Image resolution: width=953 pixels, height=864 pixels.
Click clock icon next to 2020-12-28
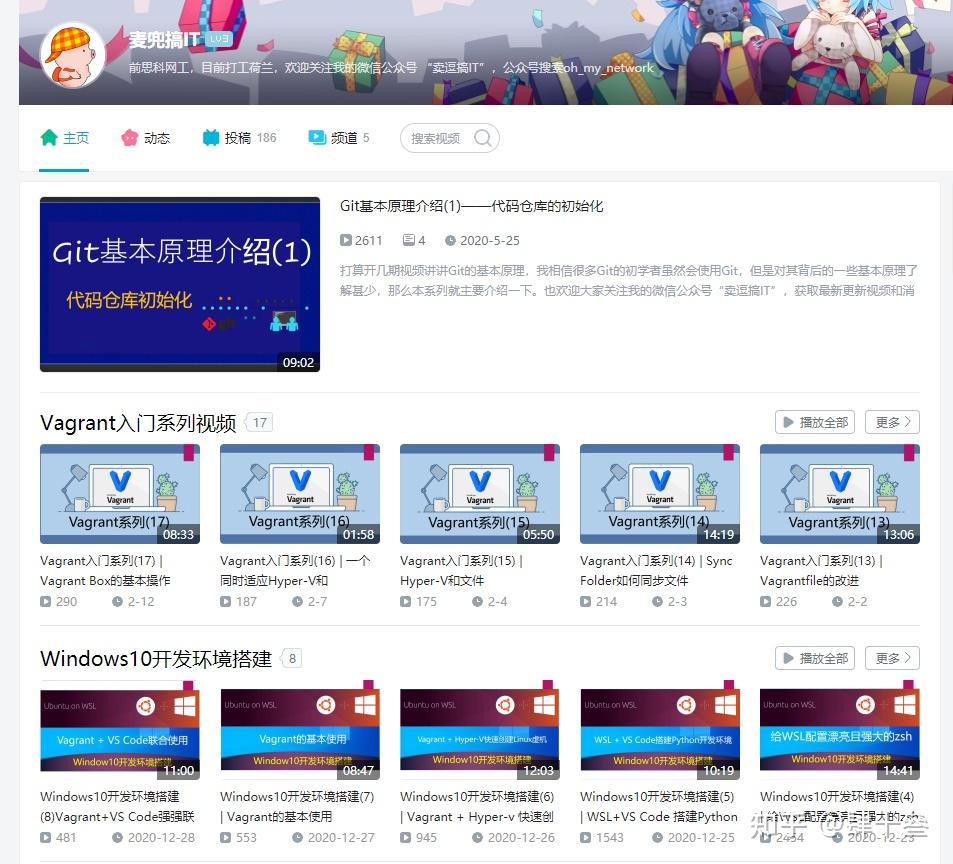point(117,837)
